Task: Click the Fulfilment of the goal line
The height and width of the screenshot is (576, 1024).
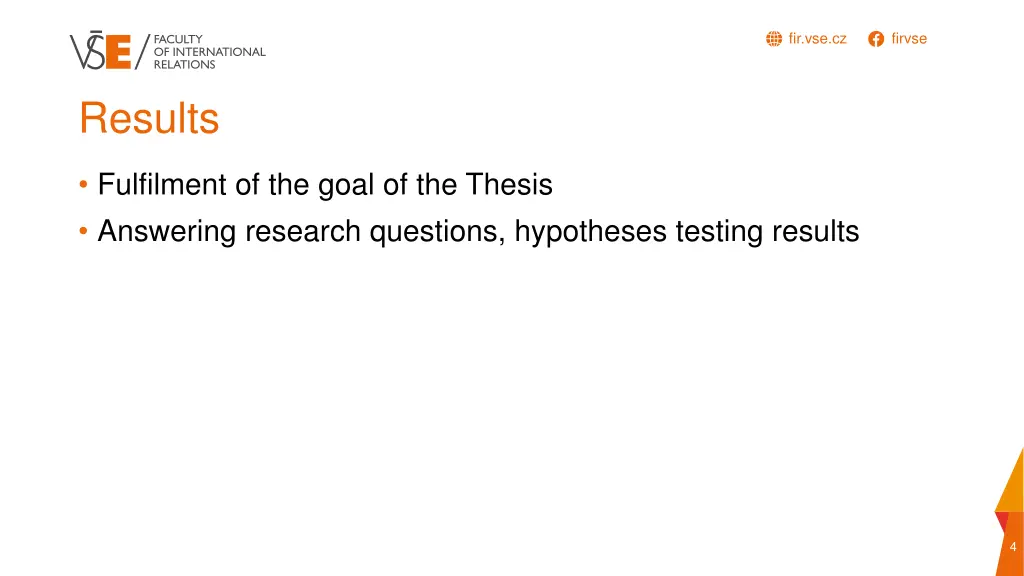Action: coord(325,186)
